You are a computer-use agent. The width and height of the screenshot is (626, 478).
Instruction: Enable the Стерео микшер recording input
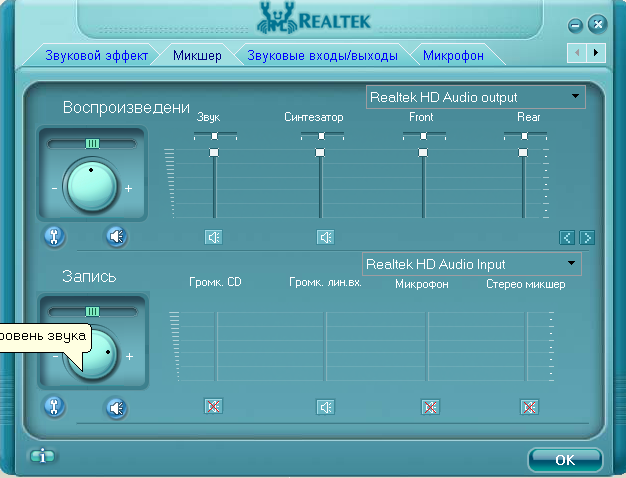529,407
